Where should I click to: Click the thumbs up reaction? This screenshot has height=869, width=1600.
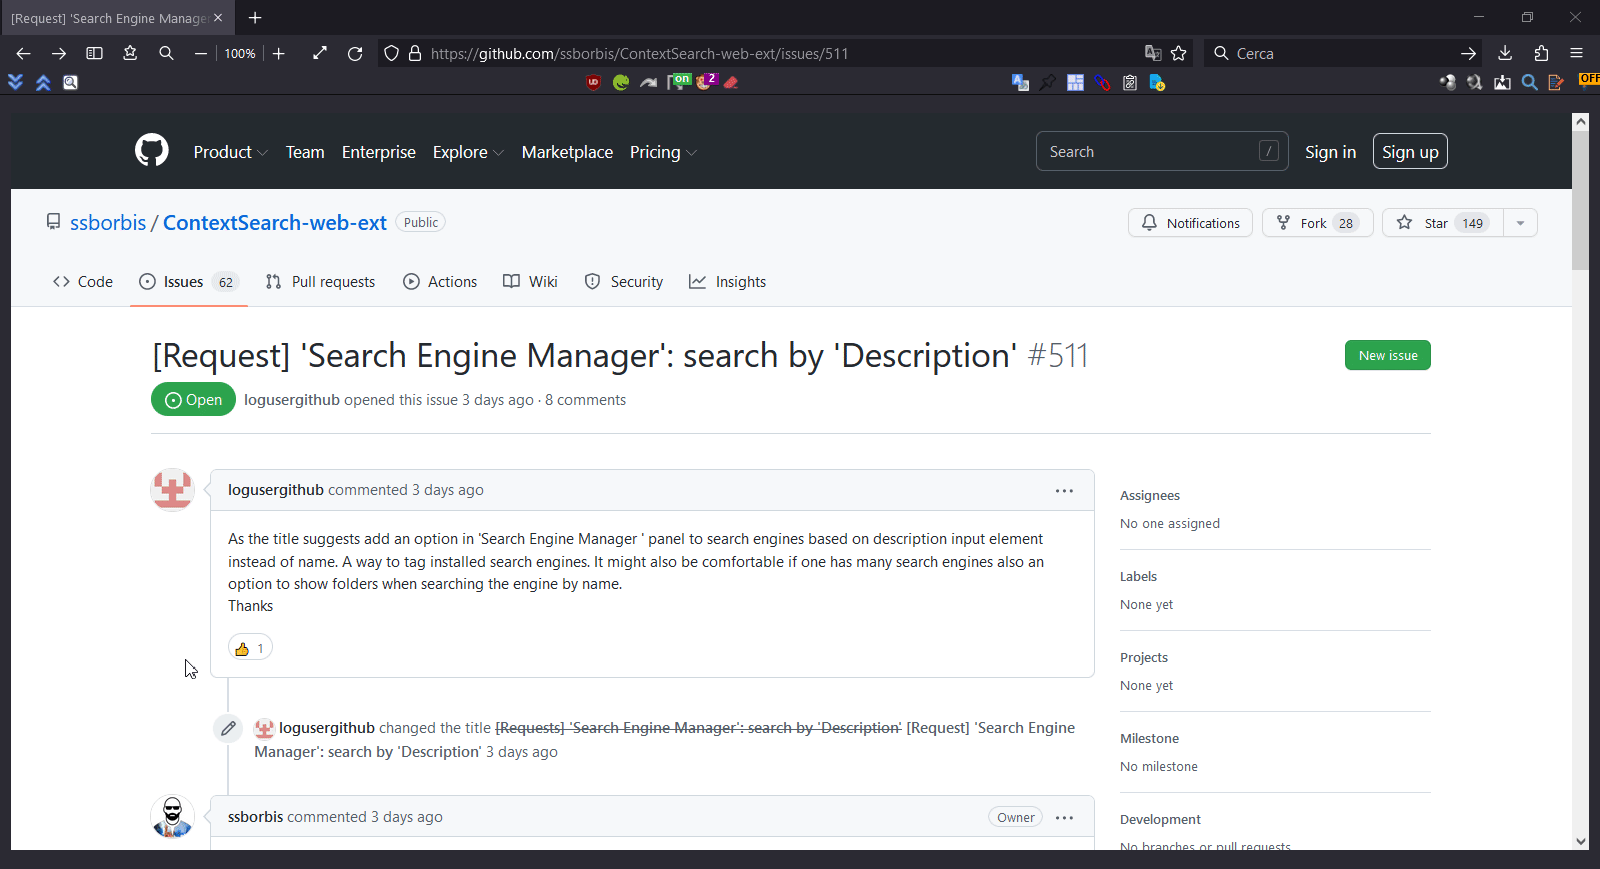pyautogui.click(x=250, y=648)
